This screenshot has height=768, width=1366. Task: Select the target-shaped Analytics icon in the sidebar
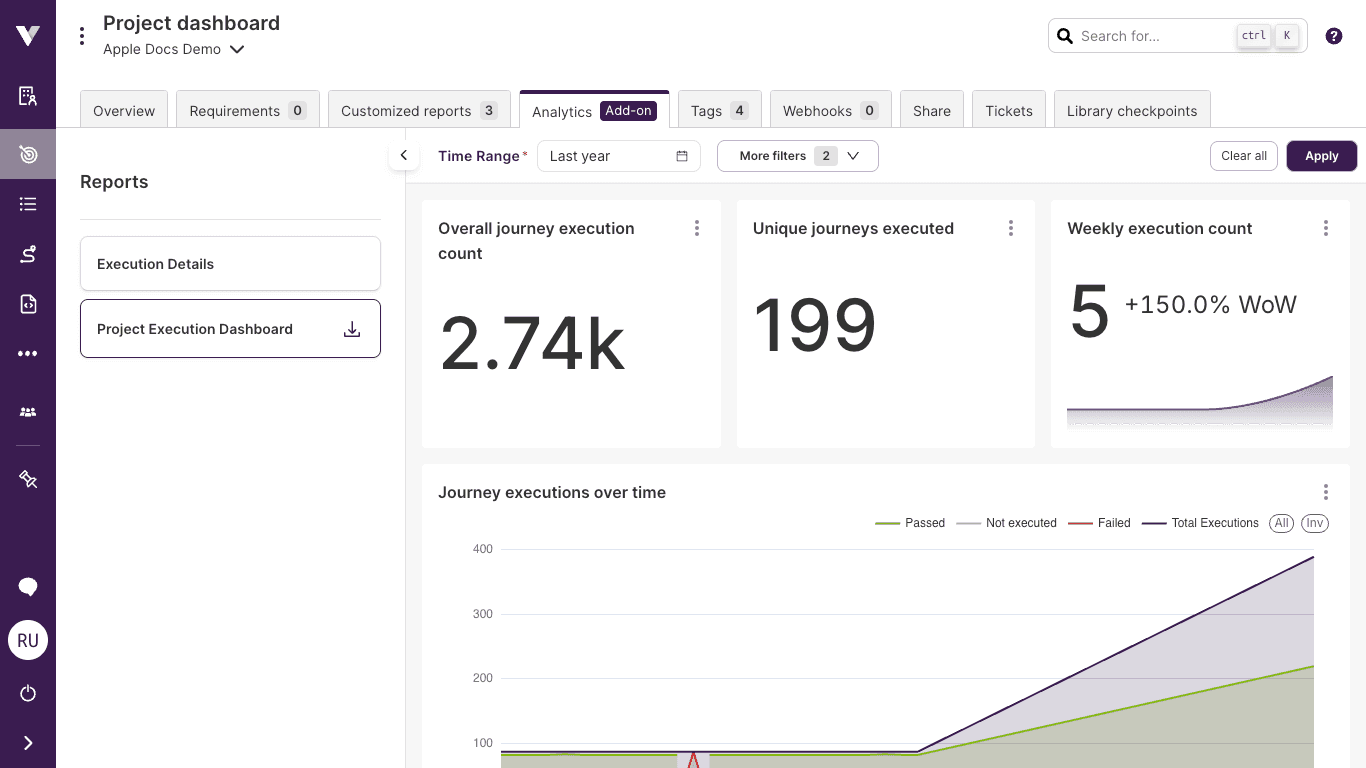pyautogui.click(x=27, y=154)
